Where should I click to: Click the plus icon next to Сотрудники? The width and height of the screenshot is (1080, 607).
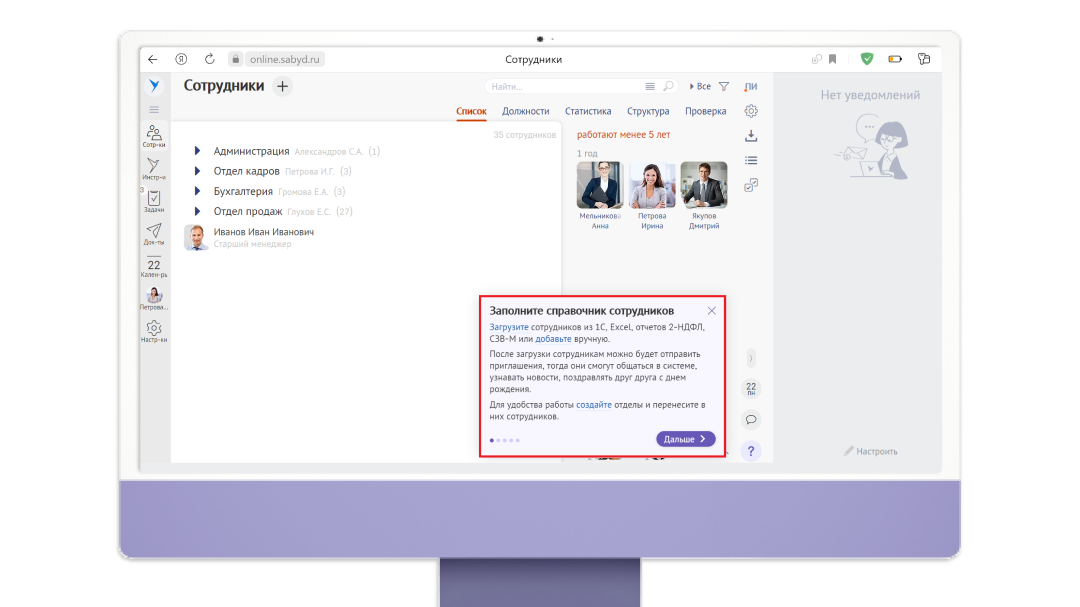(282, 87)
